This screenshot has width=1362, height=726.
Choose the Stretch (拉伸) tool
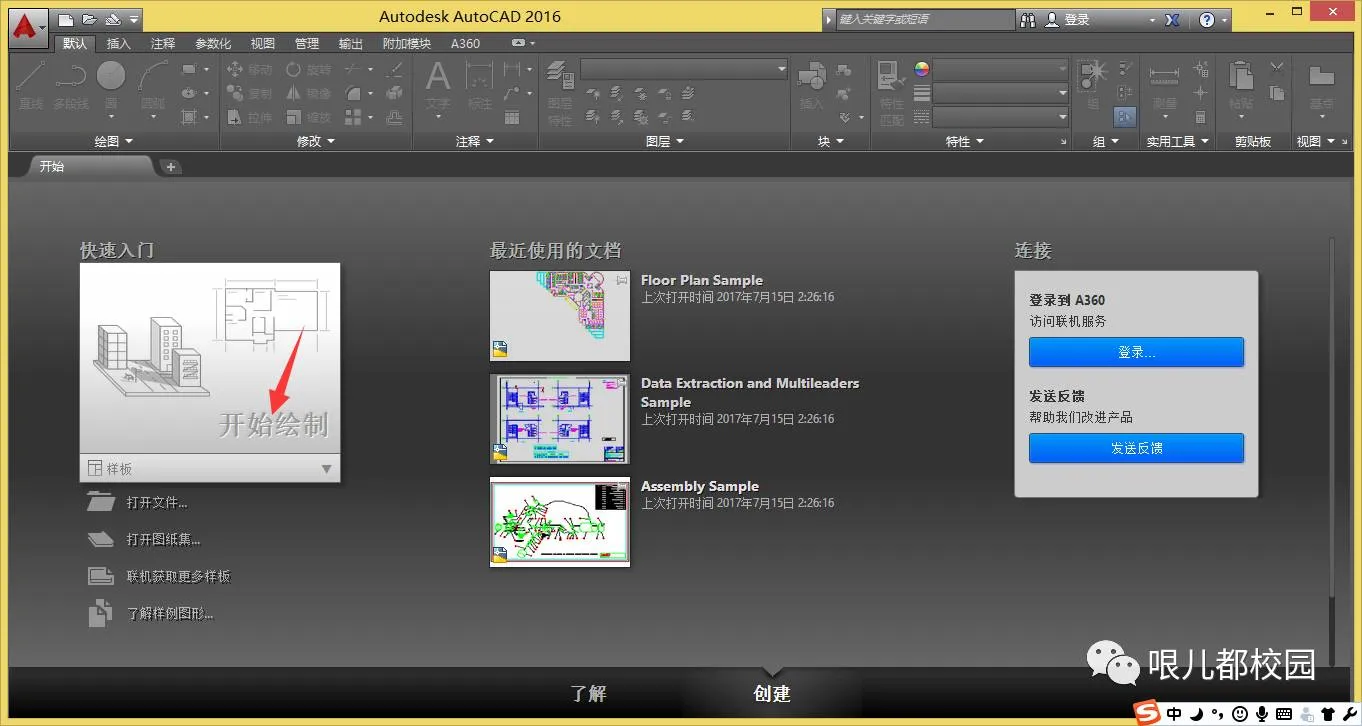coord(249,117)
